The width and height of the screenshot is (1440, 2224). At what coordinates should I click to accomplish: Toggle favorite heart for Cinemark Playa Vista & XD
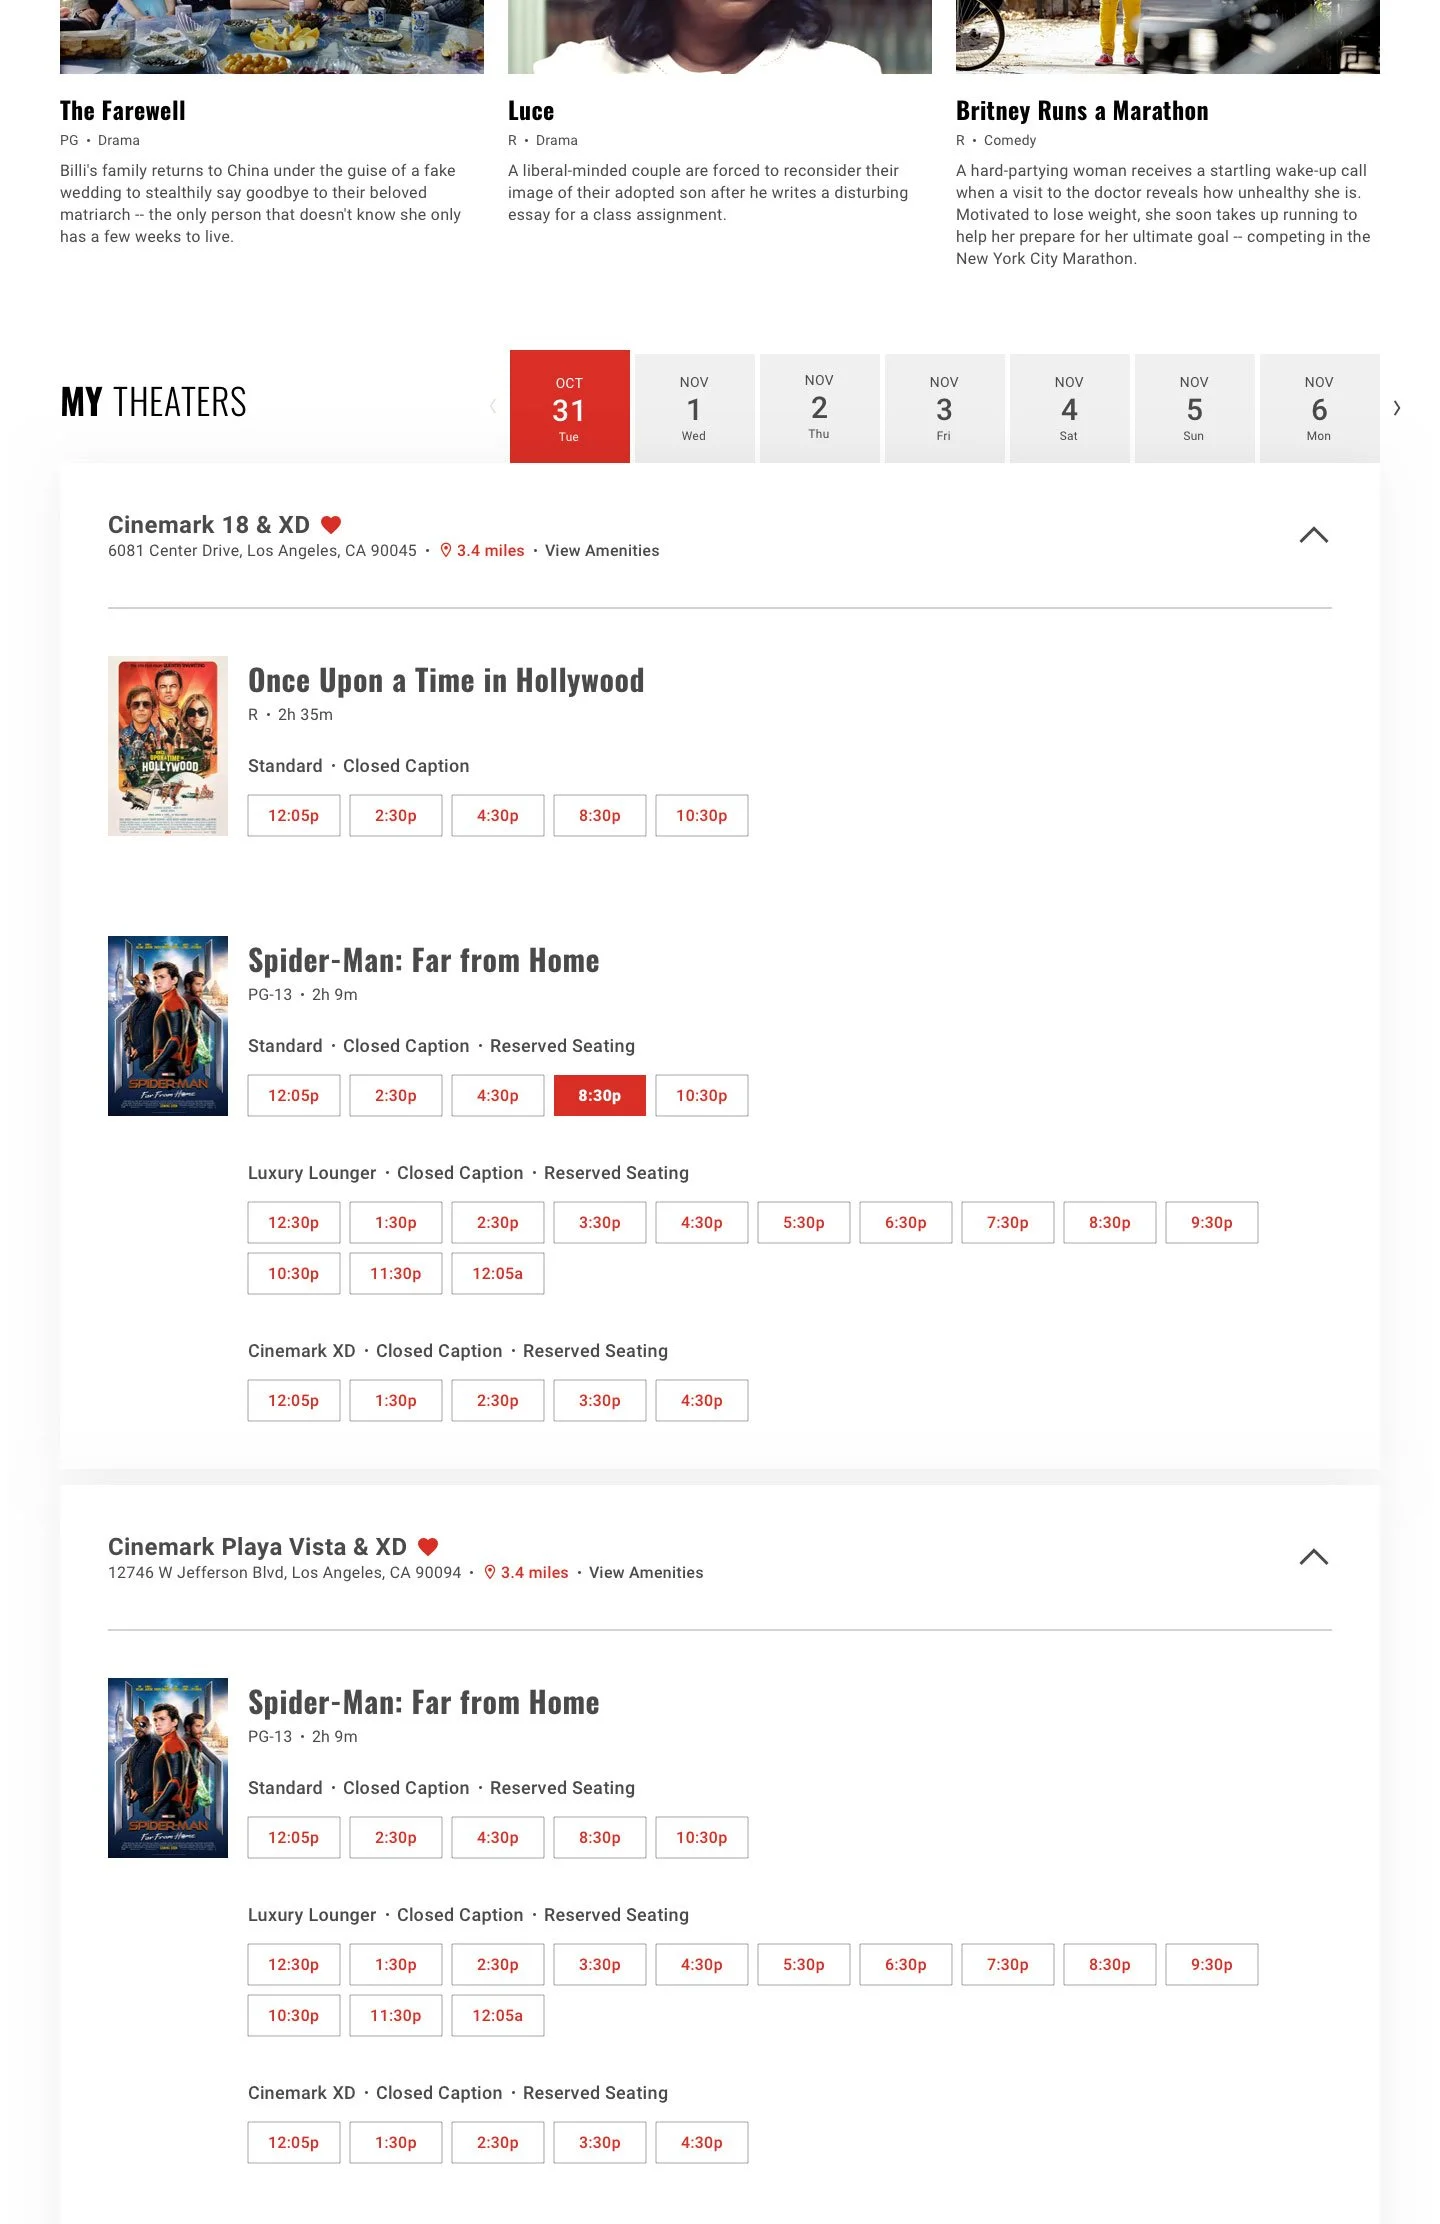428,1547
